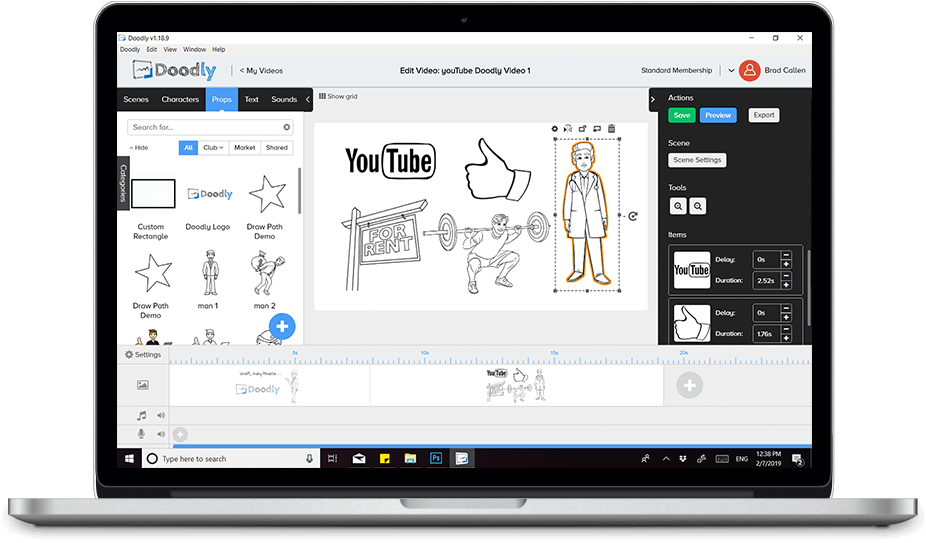Open membership dropdown arrow

click(x=731, y=70)
